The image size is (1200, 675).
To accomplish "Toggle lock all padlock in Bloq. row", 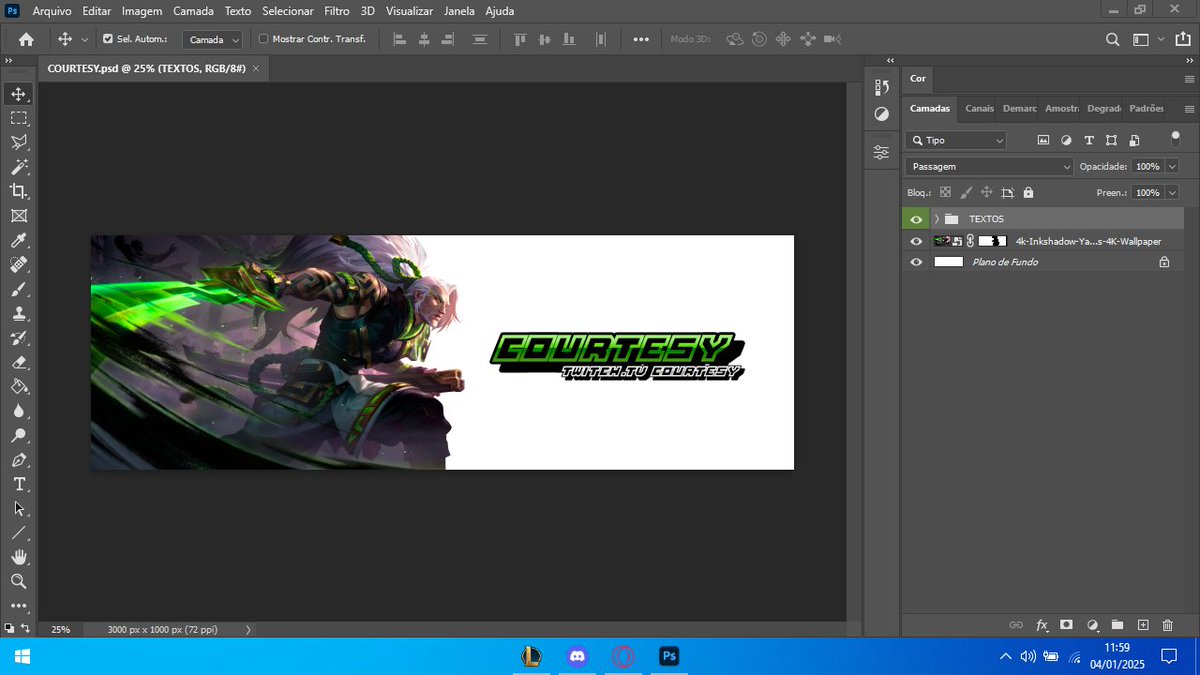I will click(1029, 193).
